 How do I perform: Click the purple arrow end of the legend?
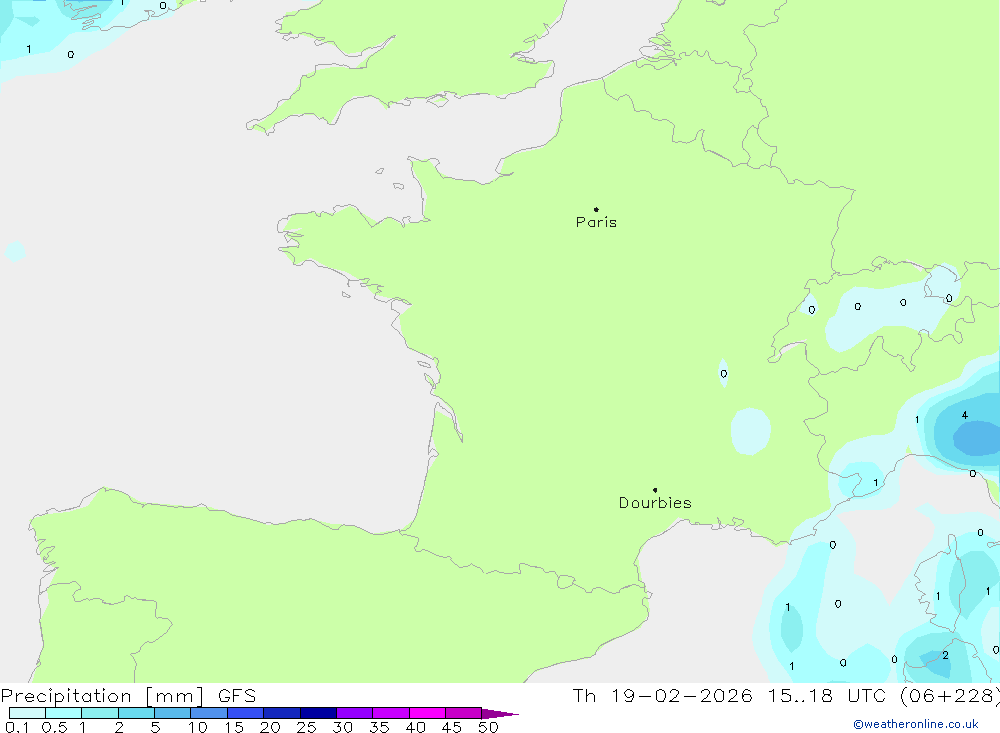pos(499,714)
